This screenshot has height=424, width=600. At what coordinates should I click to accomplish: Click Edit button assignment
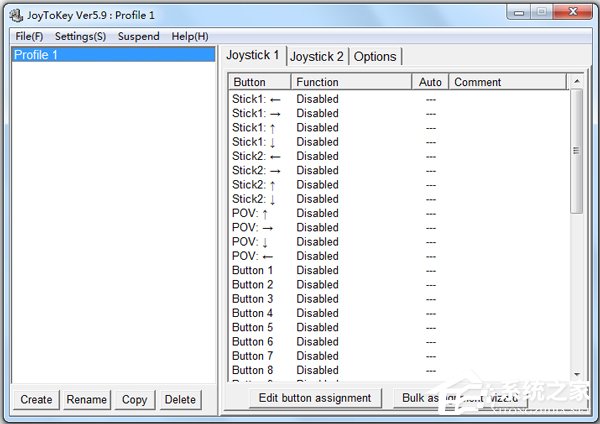pyautogui.click(x=315, y=398)
